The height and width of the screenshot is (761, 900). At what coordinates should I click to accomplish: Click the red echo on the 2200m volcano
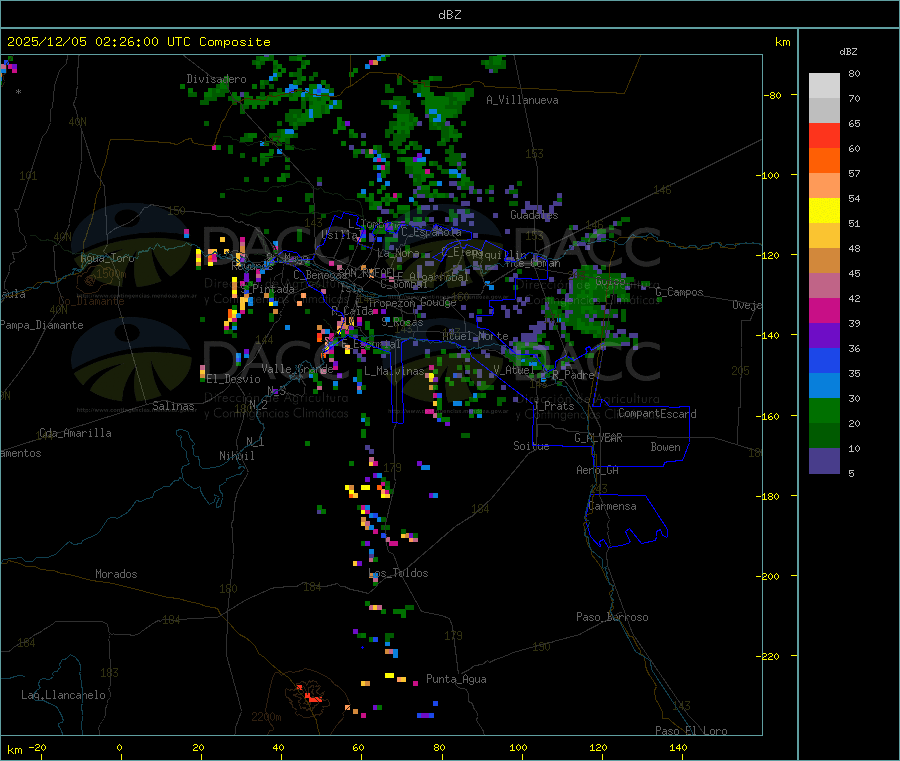click(x=311, y=696)
